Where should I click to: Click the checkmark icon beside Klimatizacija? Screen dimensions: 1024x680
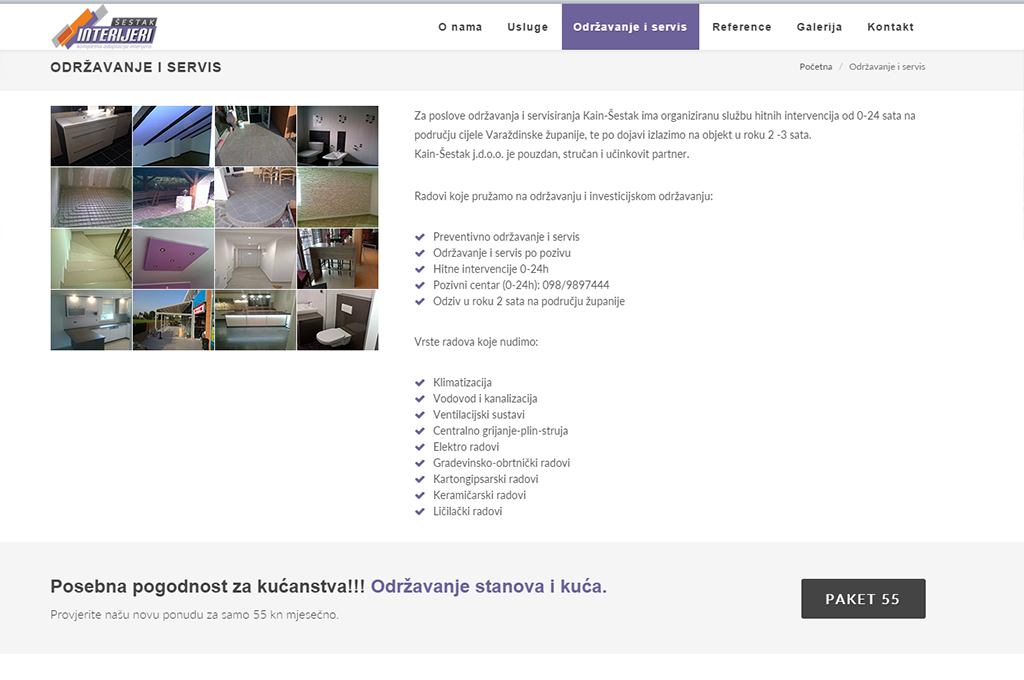tap(420, 383)
